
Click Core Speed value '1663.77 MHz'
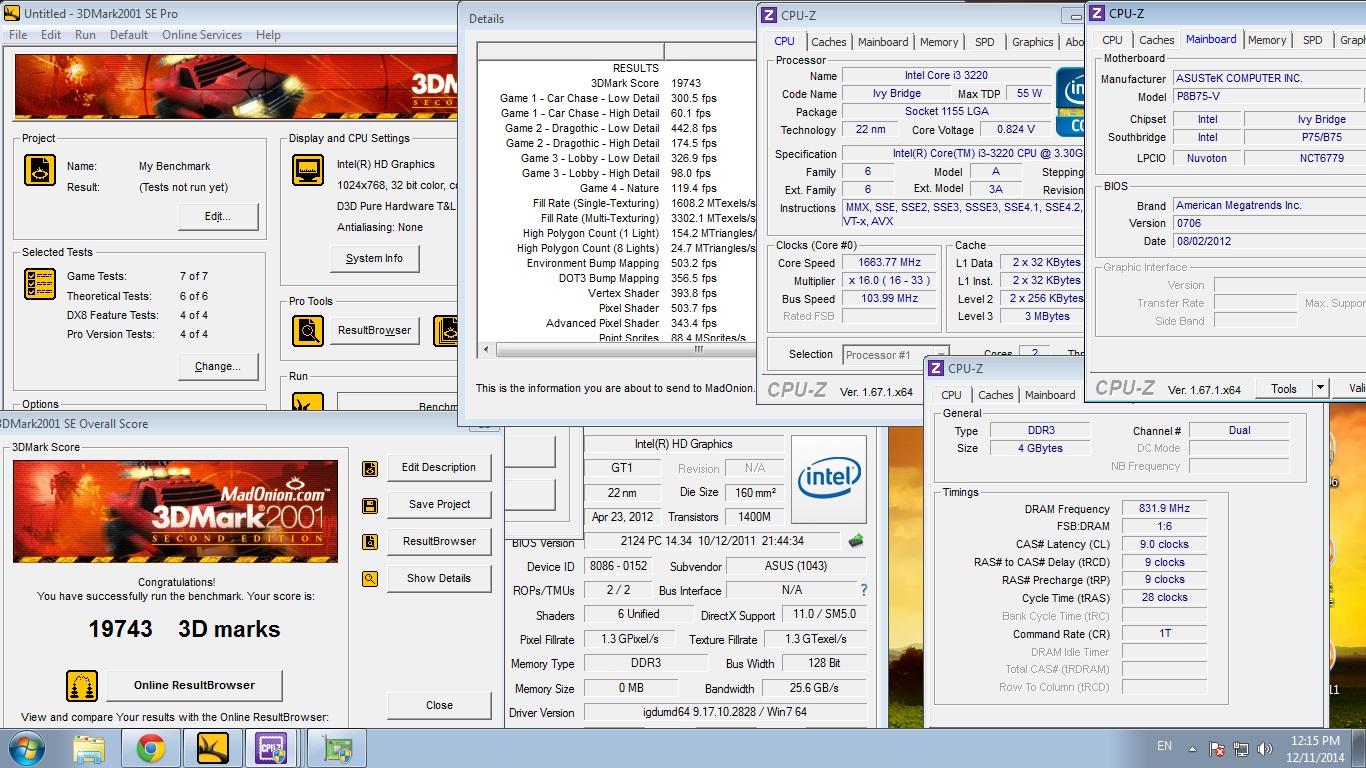890,263
